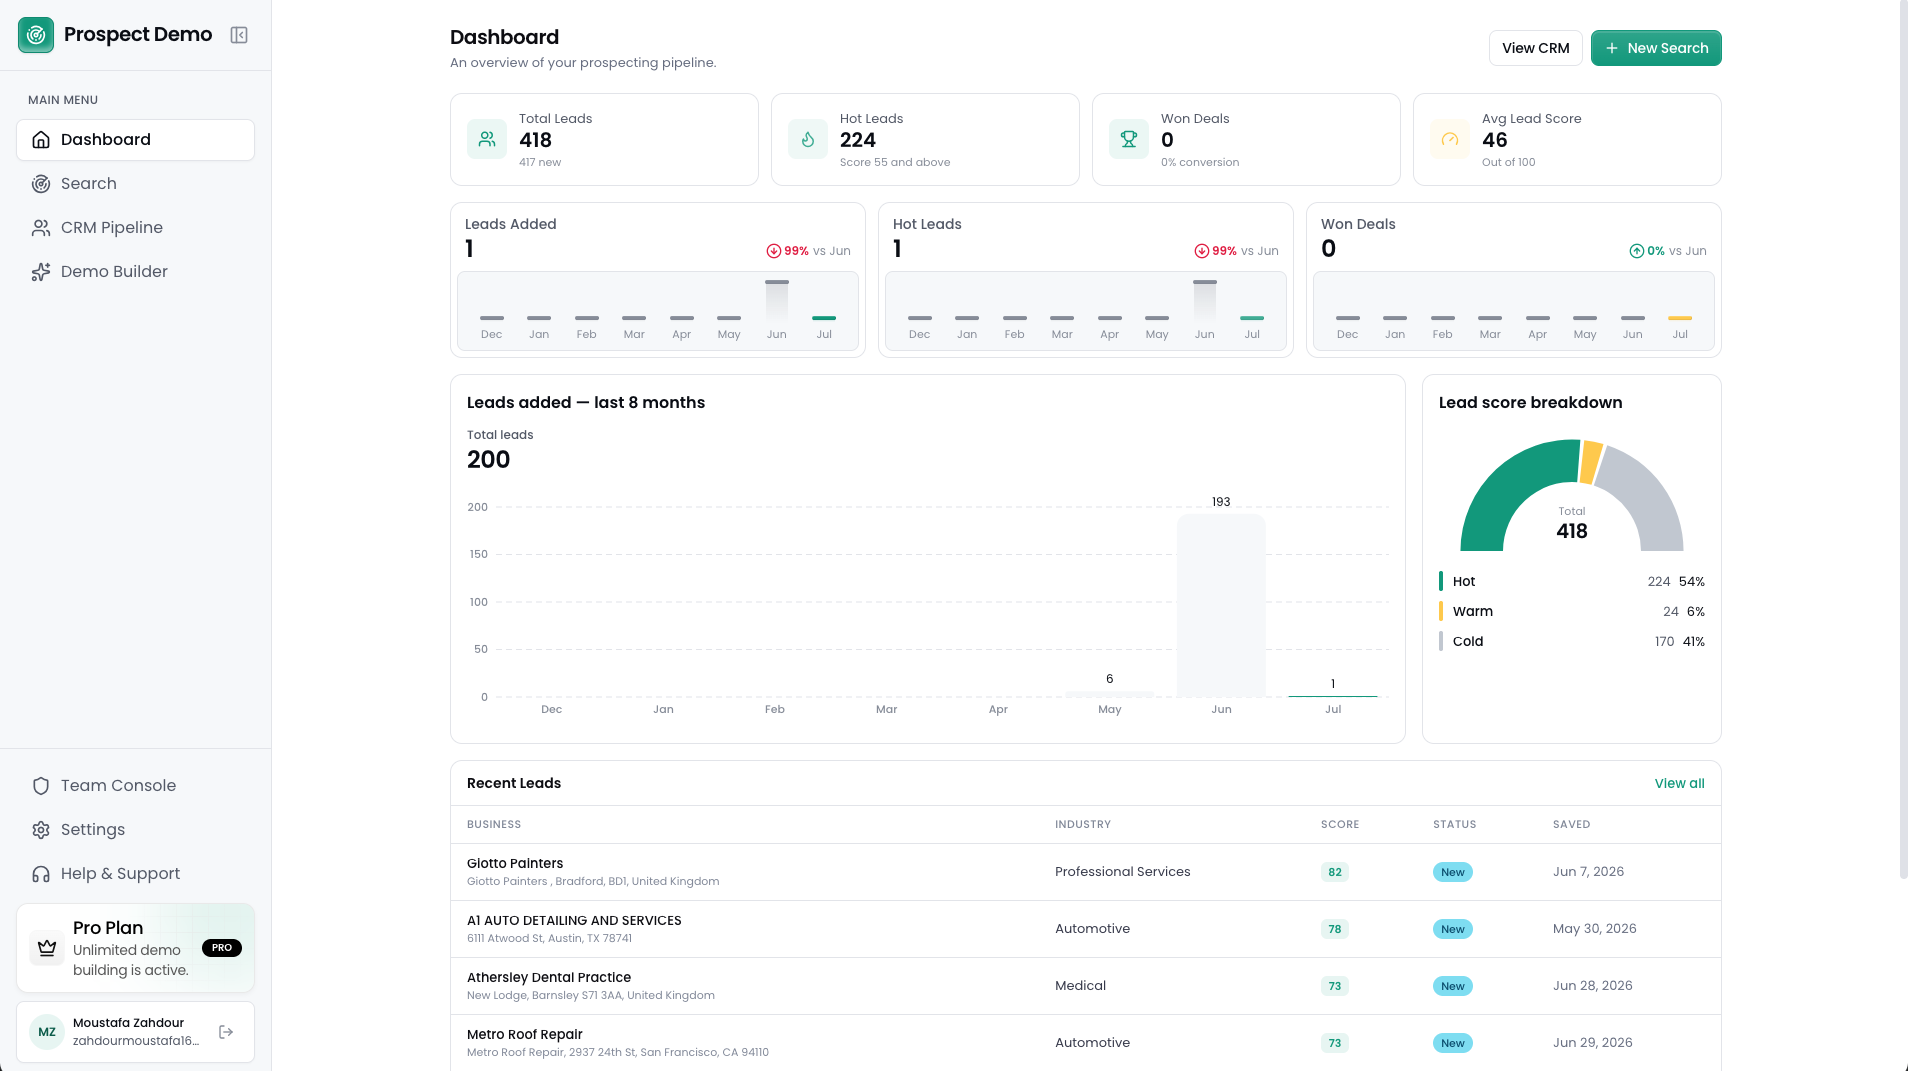1908x1071 pixels.
Task: Click the logout icon next to Moustafa Zahdour
Action: coord(226,1032)
